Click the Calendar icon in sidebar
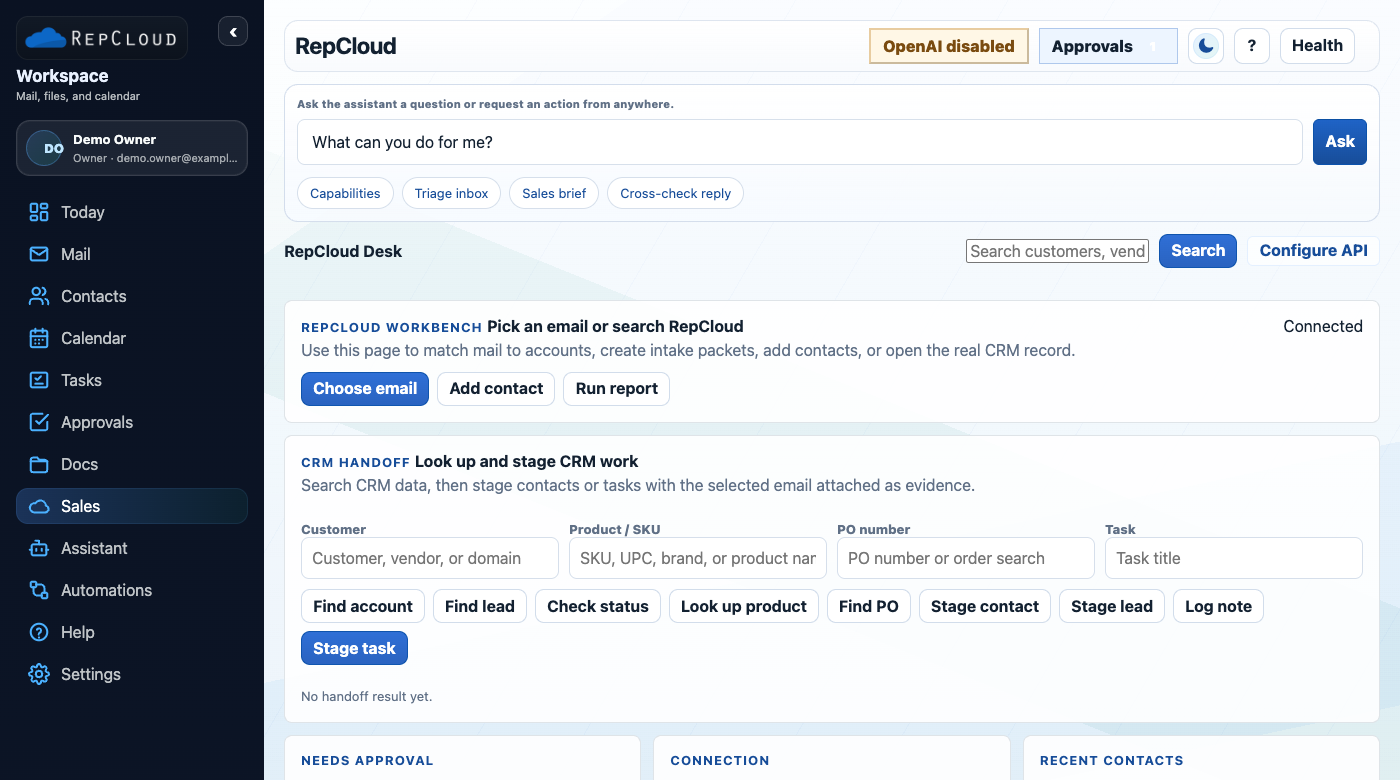 tap(39, 338)
